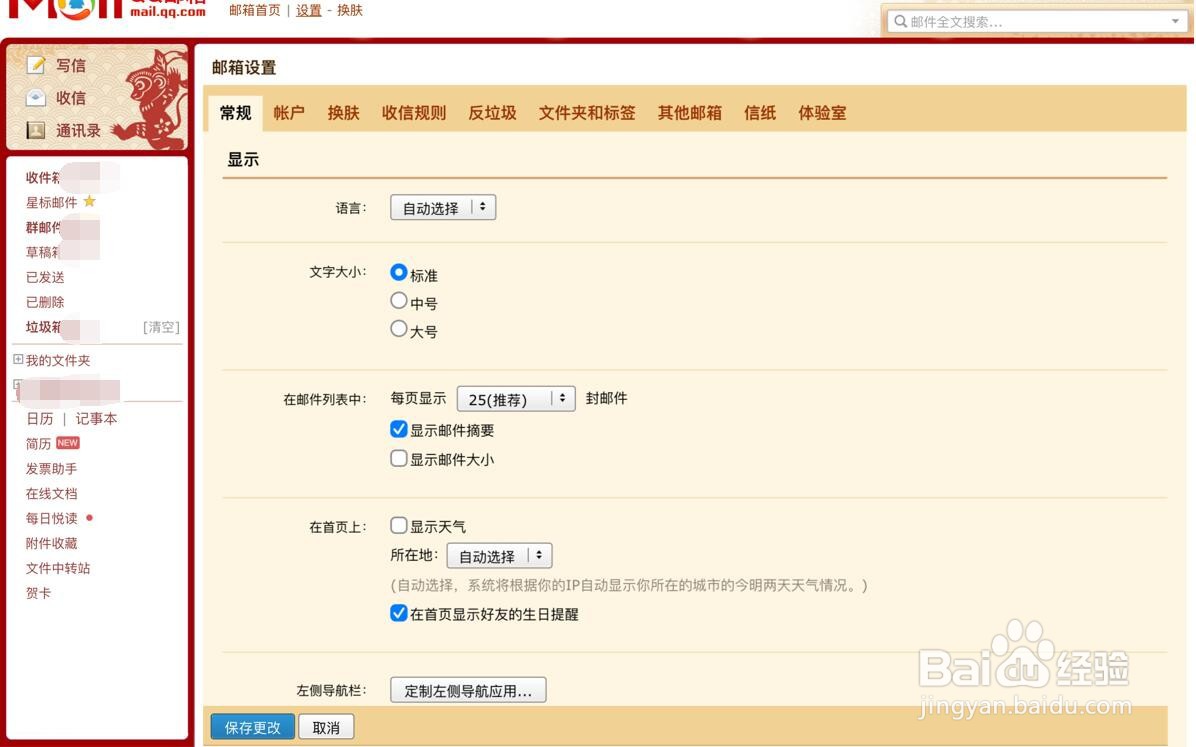
Task: Click the 写信 compose mail icon
Action: coord(37,65)
